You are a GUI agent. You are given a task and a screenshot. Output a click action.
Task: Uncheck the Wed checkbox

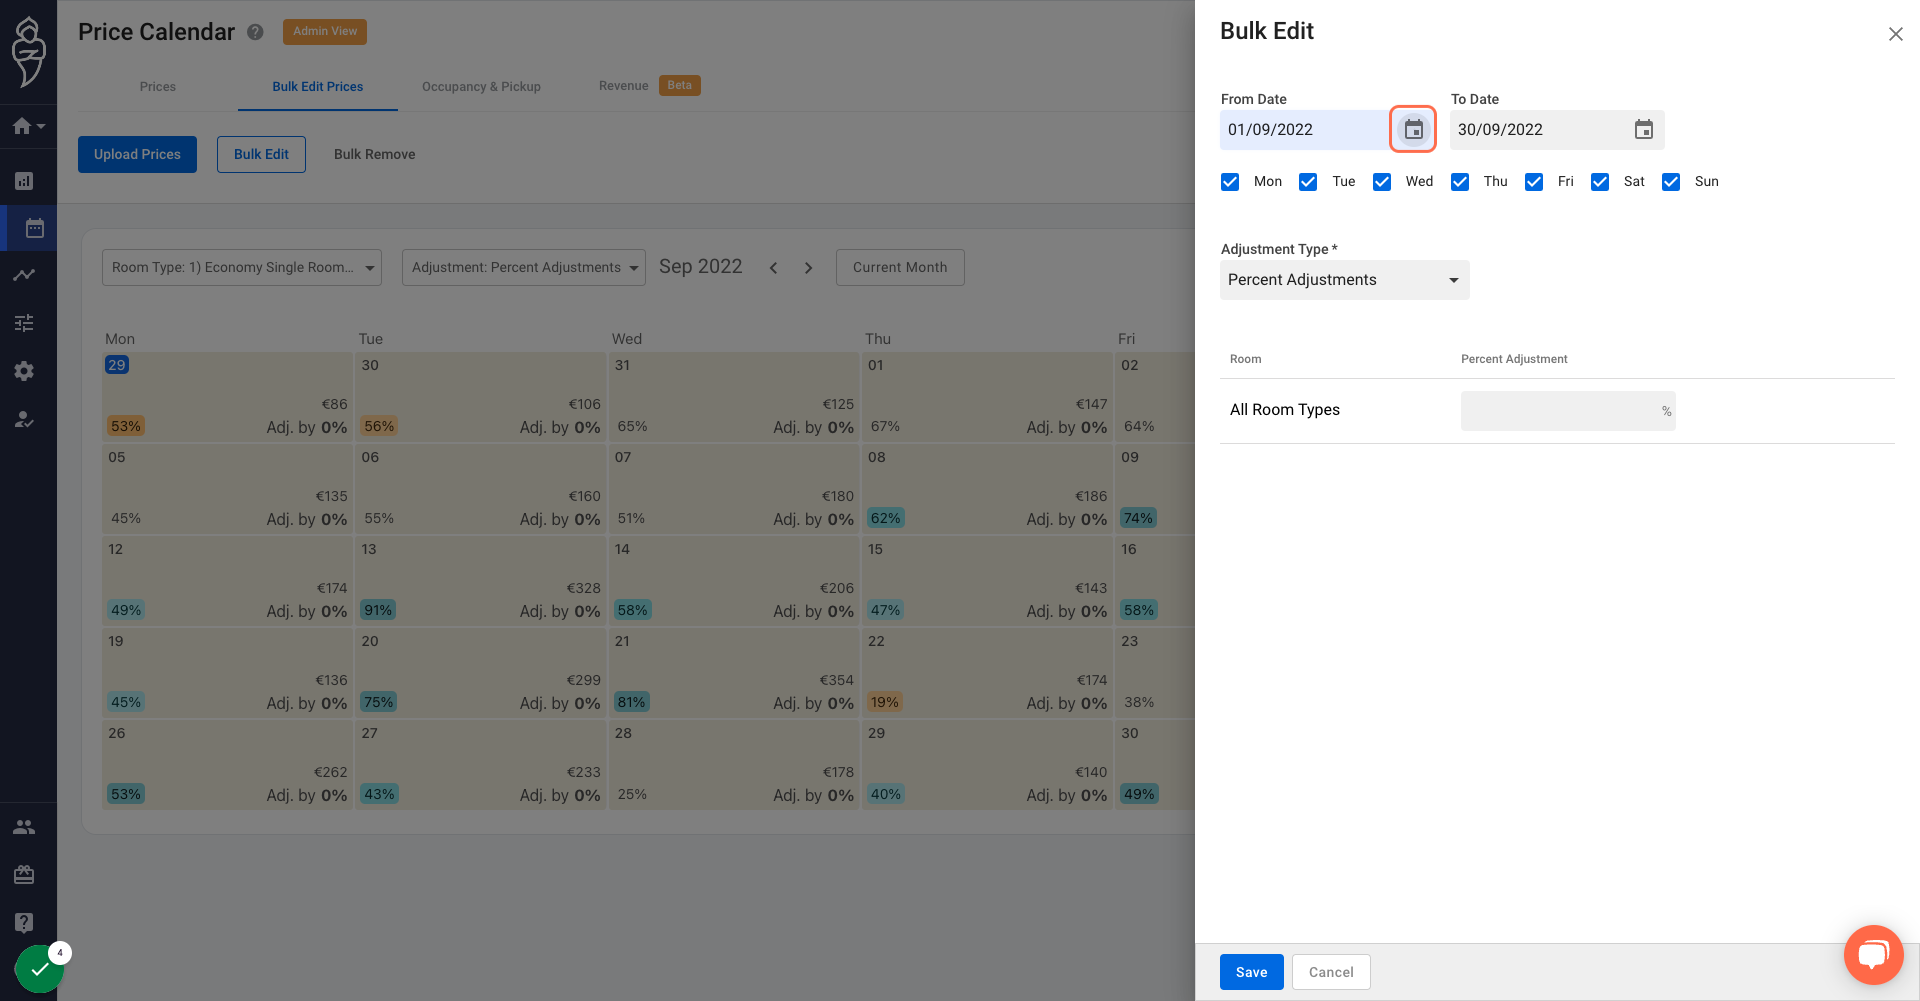click(x=1382, y=182)
